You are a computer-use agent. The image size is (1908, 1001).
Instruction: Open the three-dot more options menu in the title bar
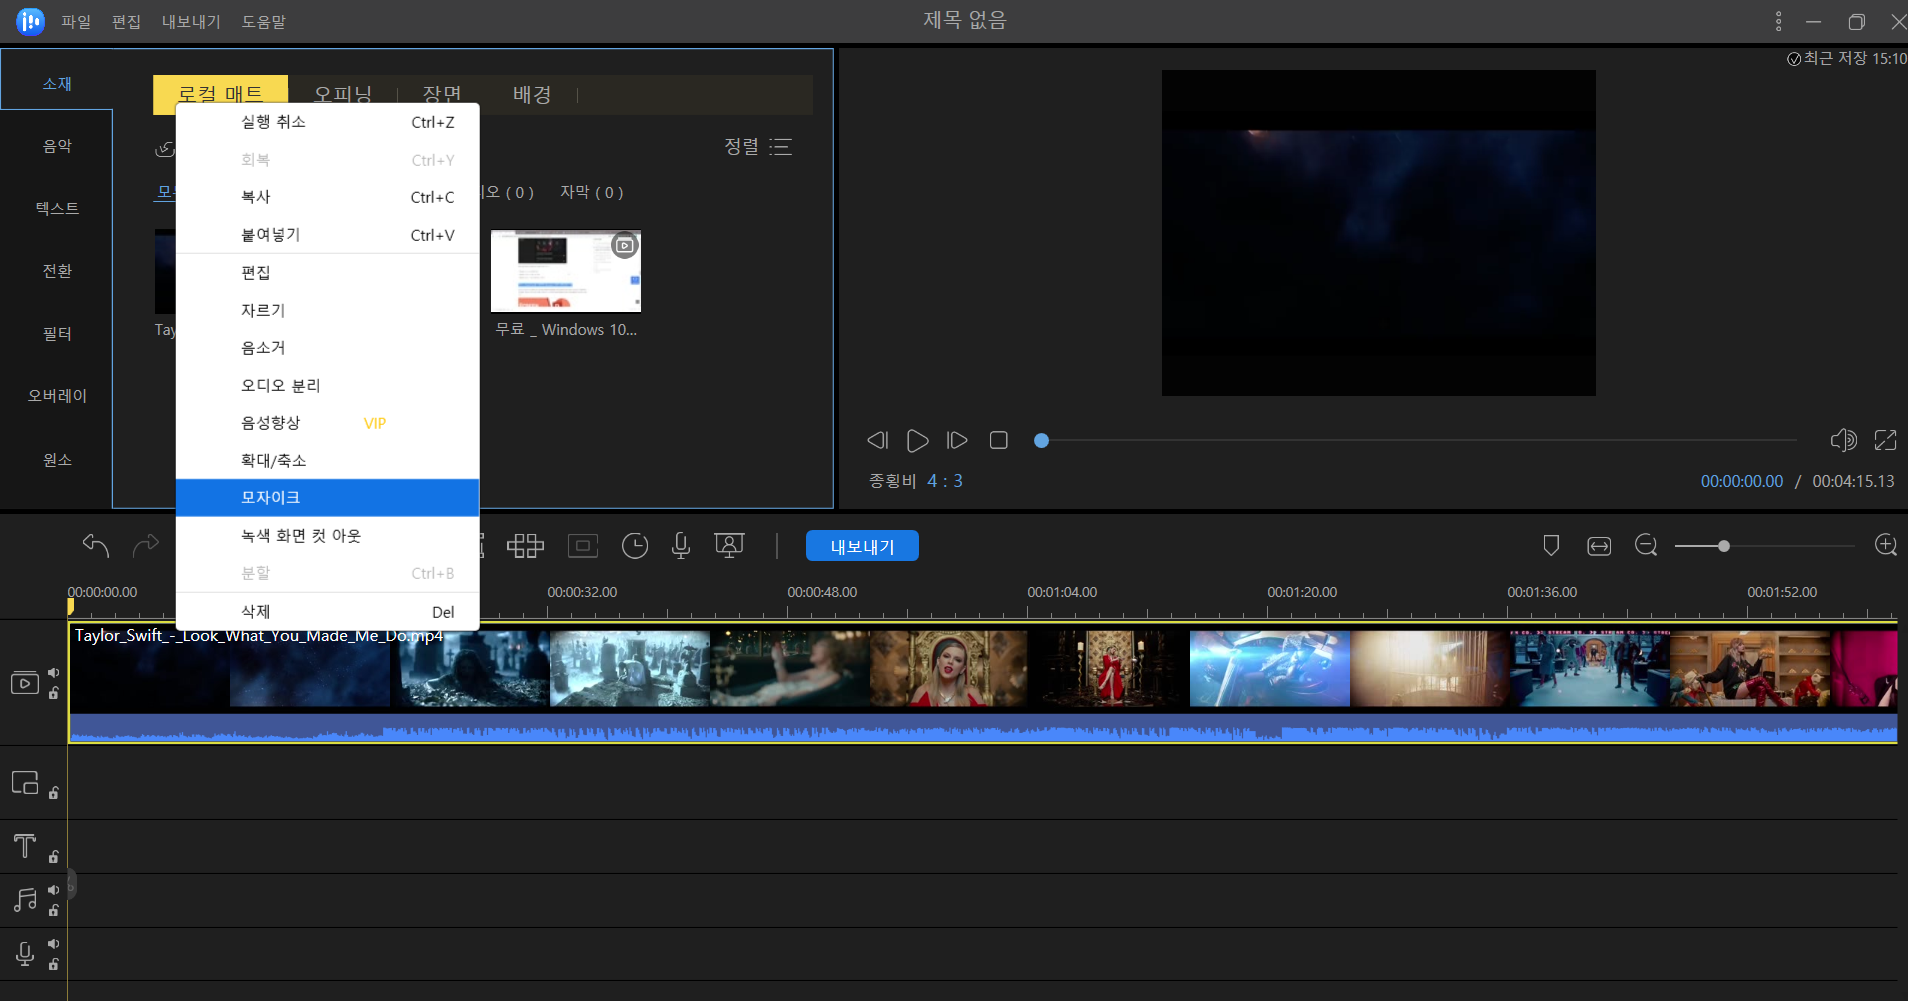(x=1778, y=21)
